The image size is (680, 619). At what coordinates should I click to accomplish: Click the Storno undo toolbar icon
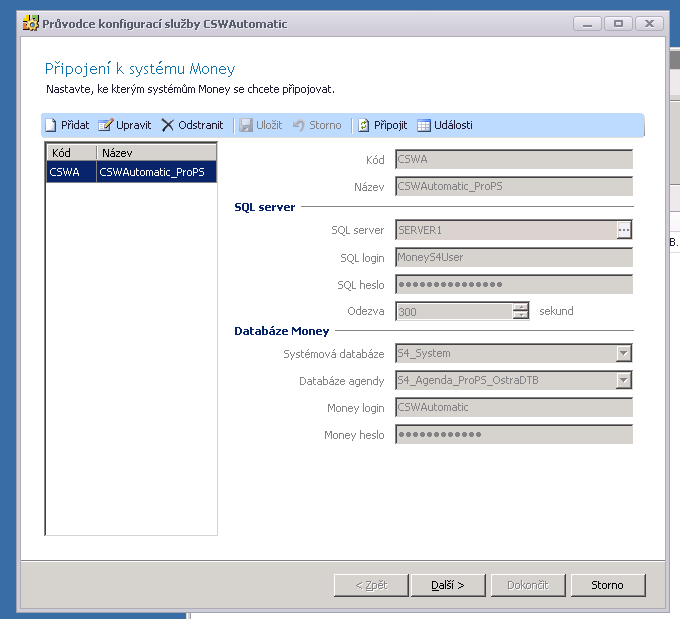pyautogui.click(x=298, y=125)
